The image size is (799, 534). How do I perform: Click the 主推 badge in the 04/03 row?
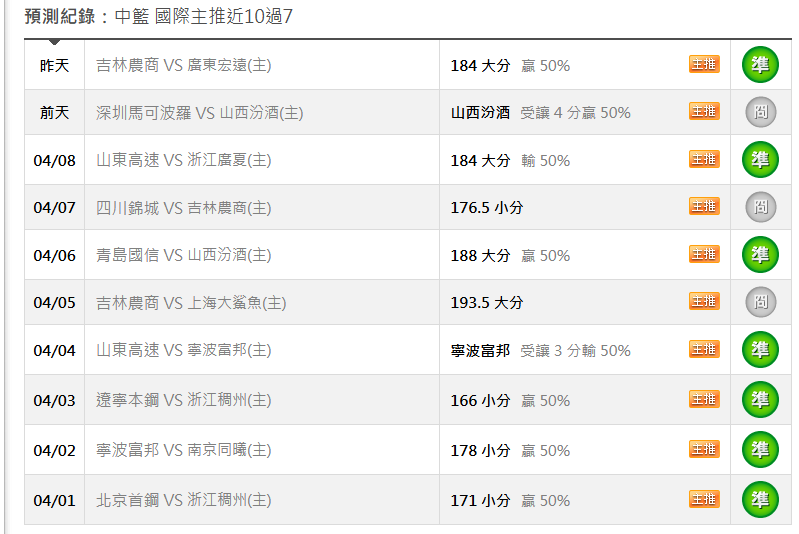pos(704,399)
